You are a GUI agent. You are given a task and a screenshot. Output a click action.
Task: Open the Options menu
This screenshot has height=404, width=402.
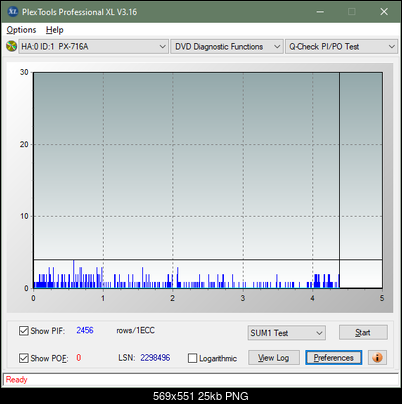(21, 30)
